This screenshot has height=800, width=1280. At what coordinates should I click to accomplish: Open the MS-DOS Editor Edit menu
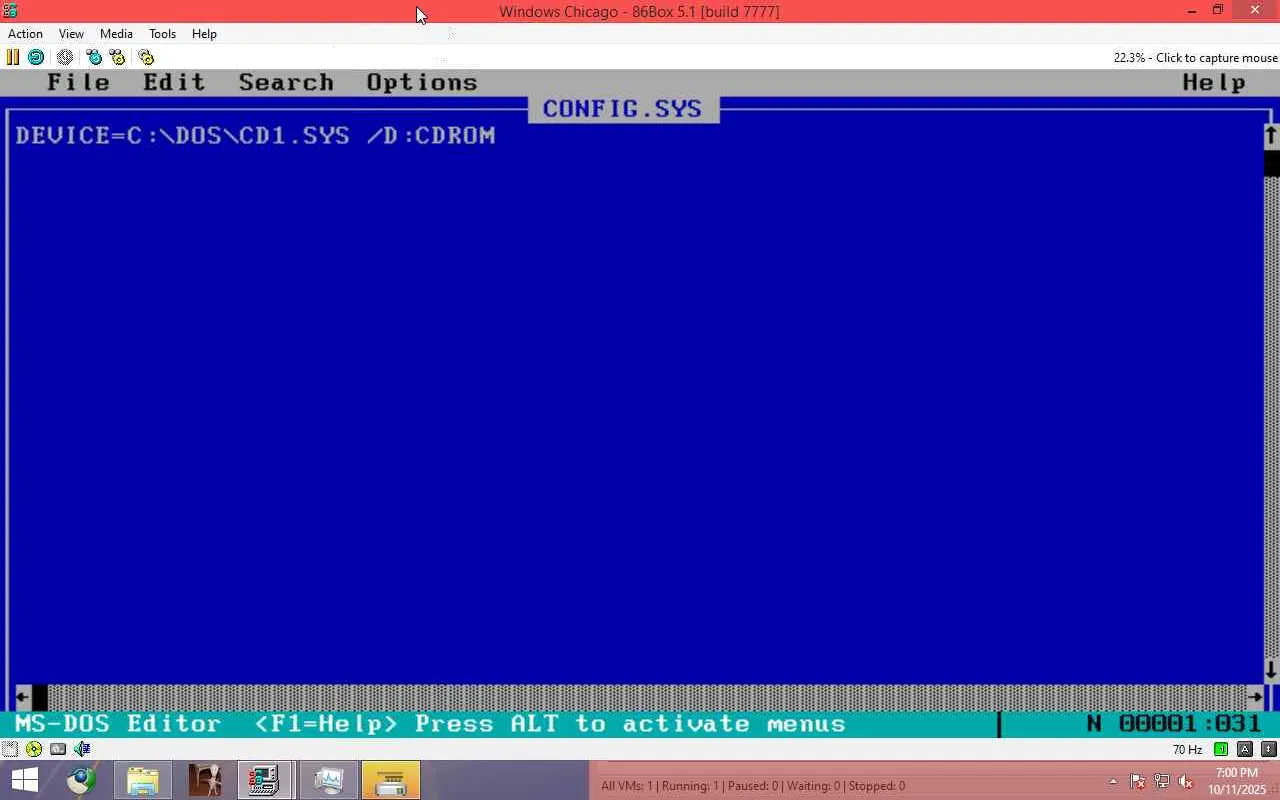click(174, 83)
